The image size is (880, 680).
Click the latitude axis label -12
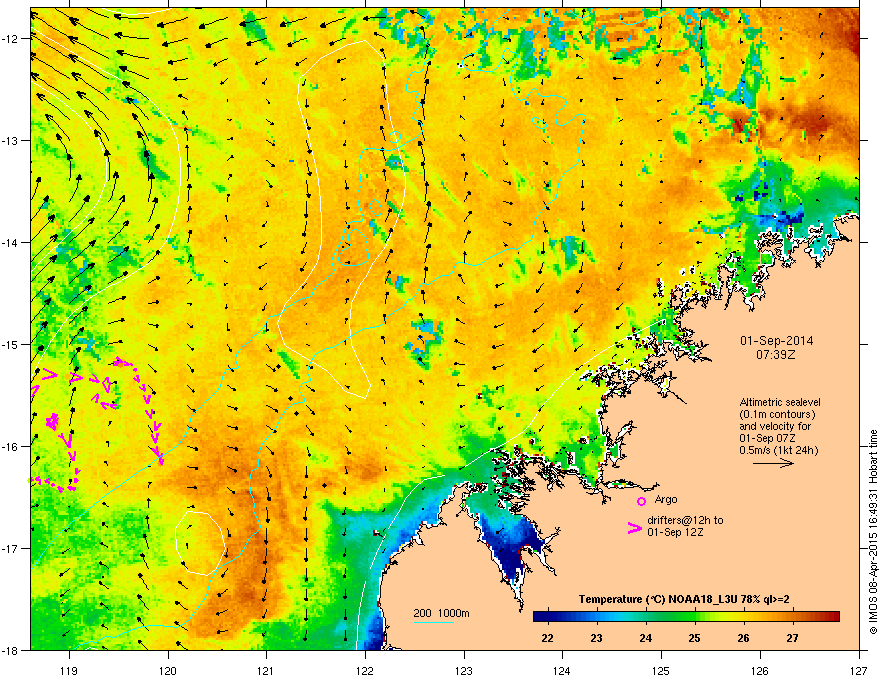tap(10, 38)
